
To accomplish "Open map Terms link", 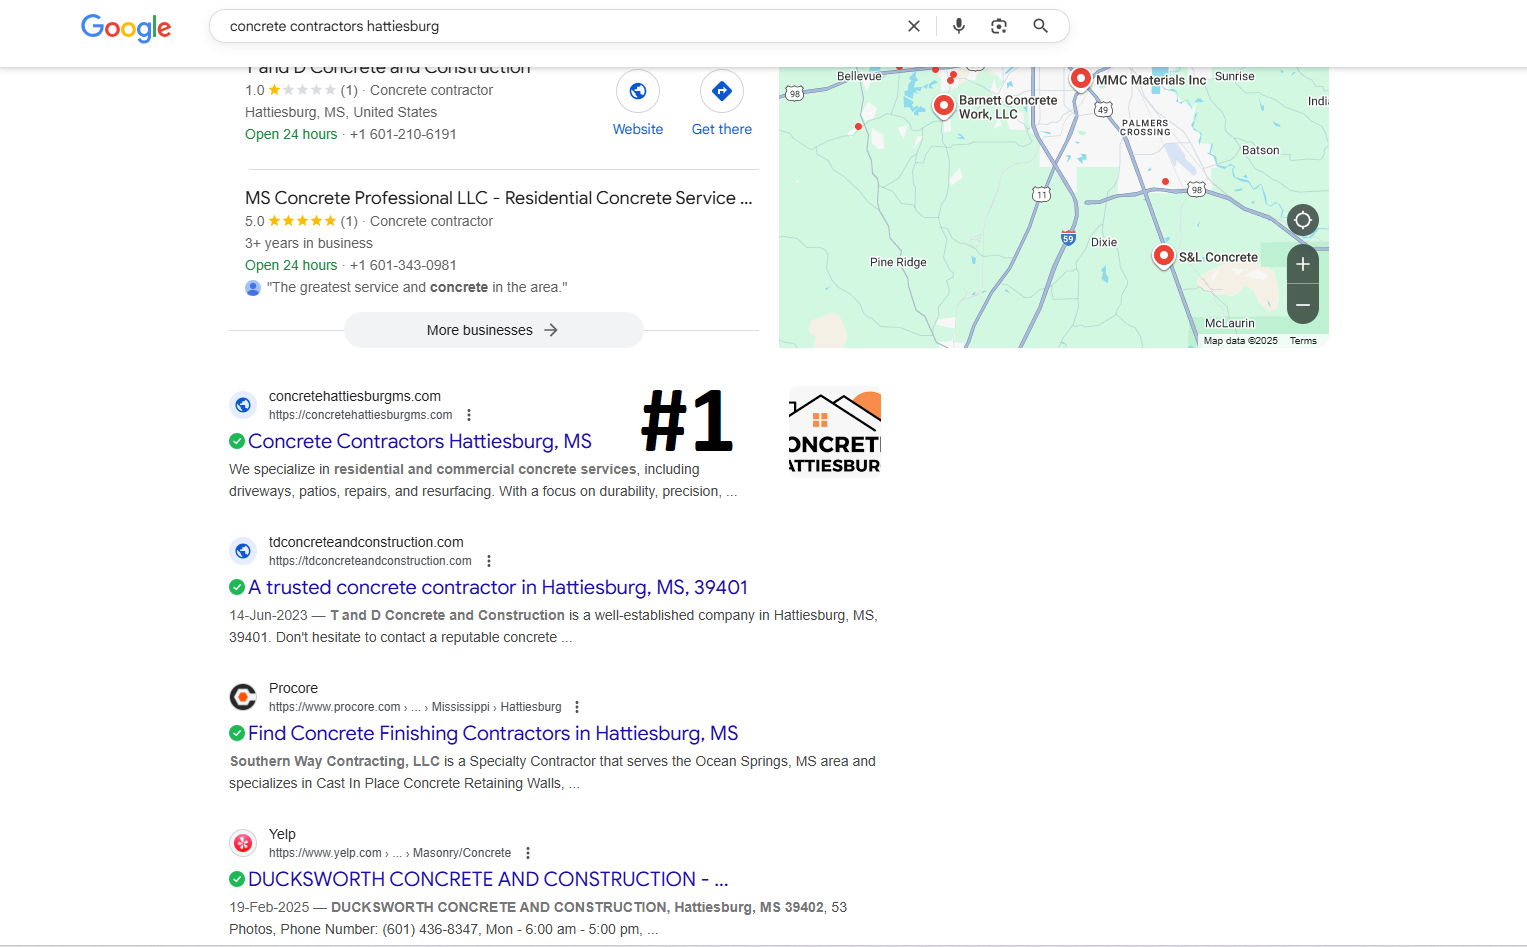I will 1303,341.
